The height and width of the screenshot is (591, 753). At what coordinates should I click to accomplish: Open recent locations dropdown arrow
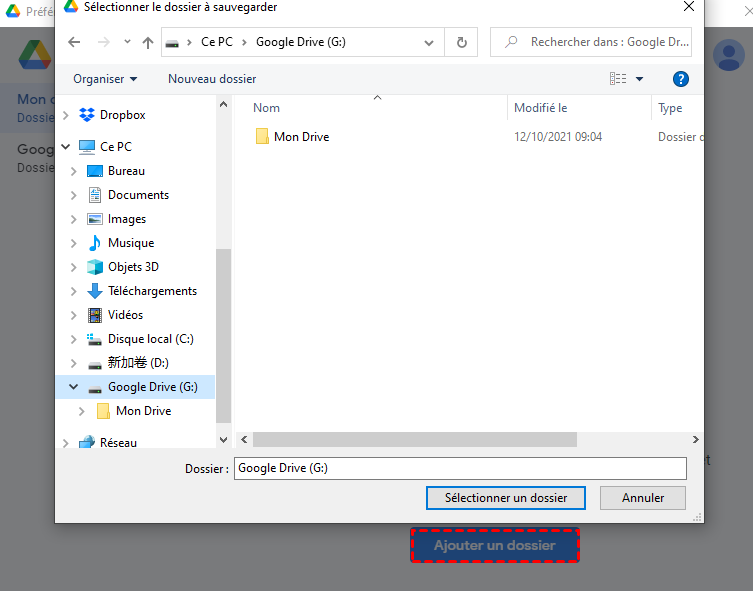click(127, 42)
